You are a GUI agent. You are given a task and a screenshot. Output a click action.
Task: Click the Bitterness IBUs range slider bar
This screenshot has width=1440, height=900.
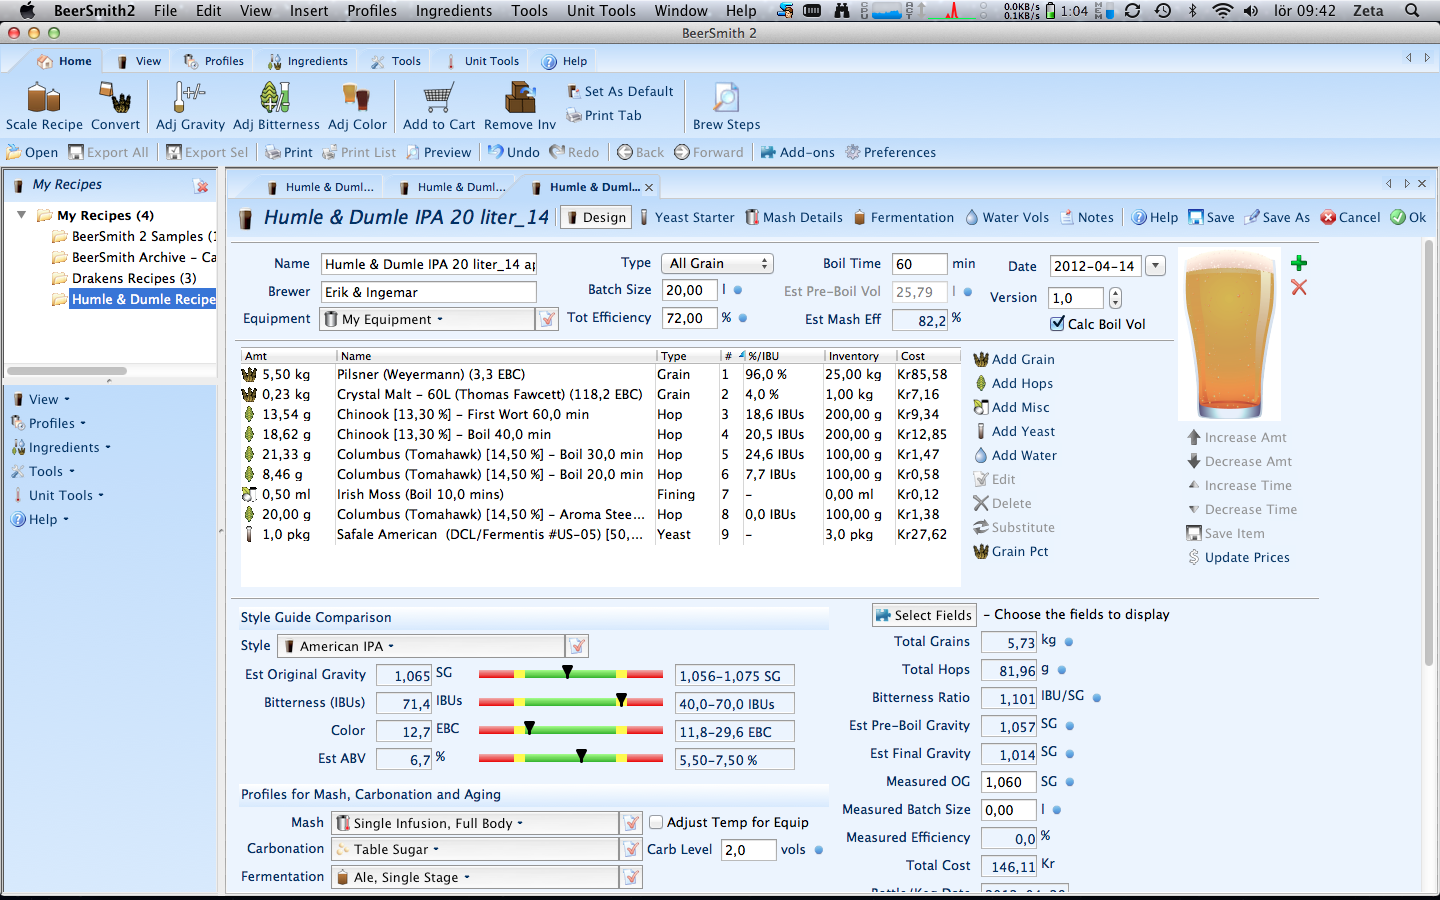click(x=570, y=703)
